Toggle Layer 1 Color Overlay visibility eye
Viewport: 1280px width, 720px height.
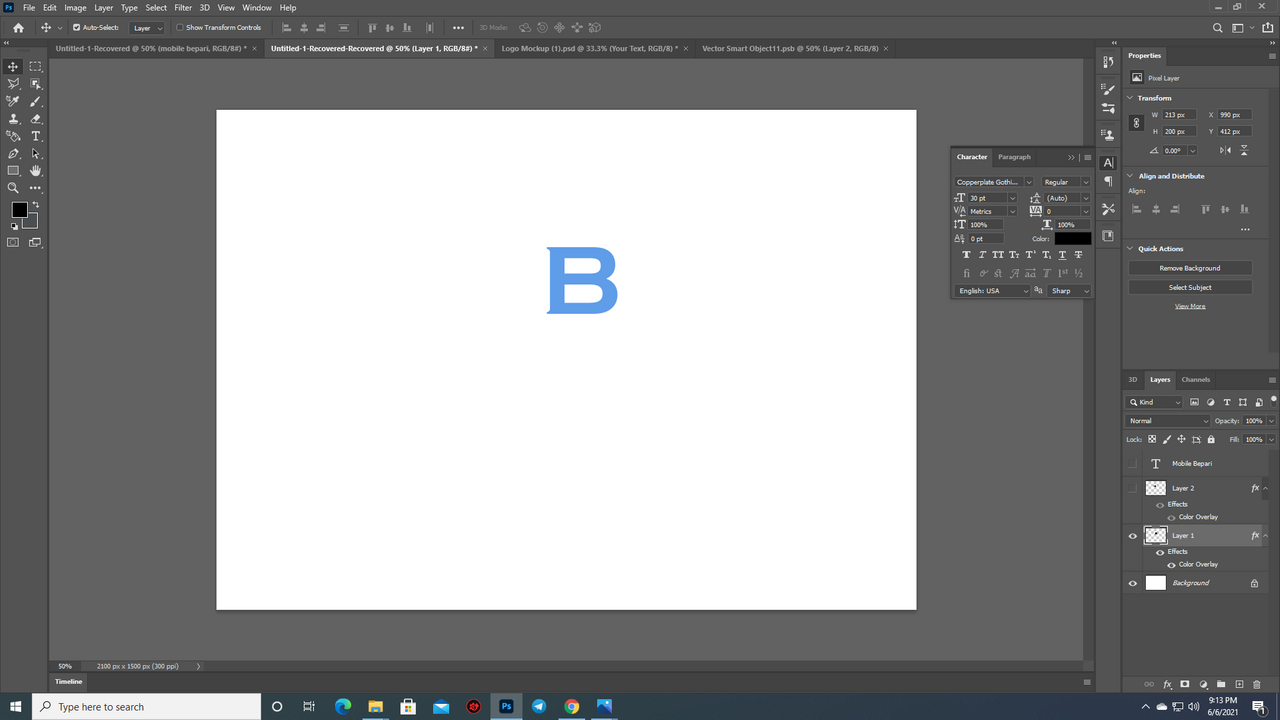point(1171,564)
